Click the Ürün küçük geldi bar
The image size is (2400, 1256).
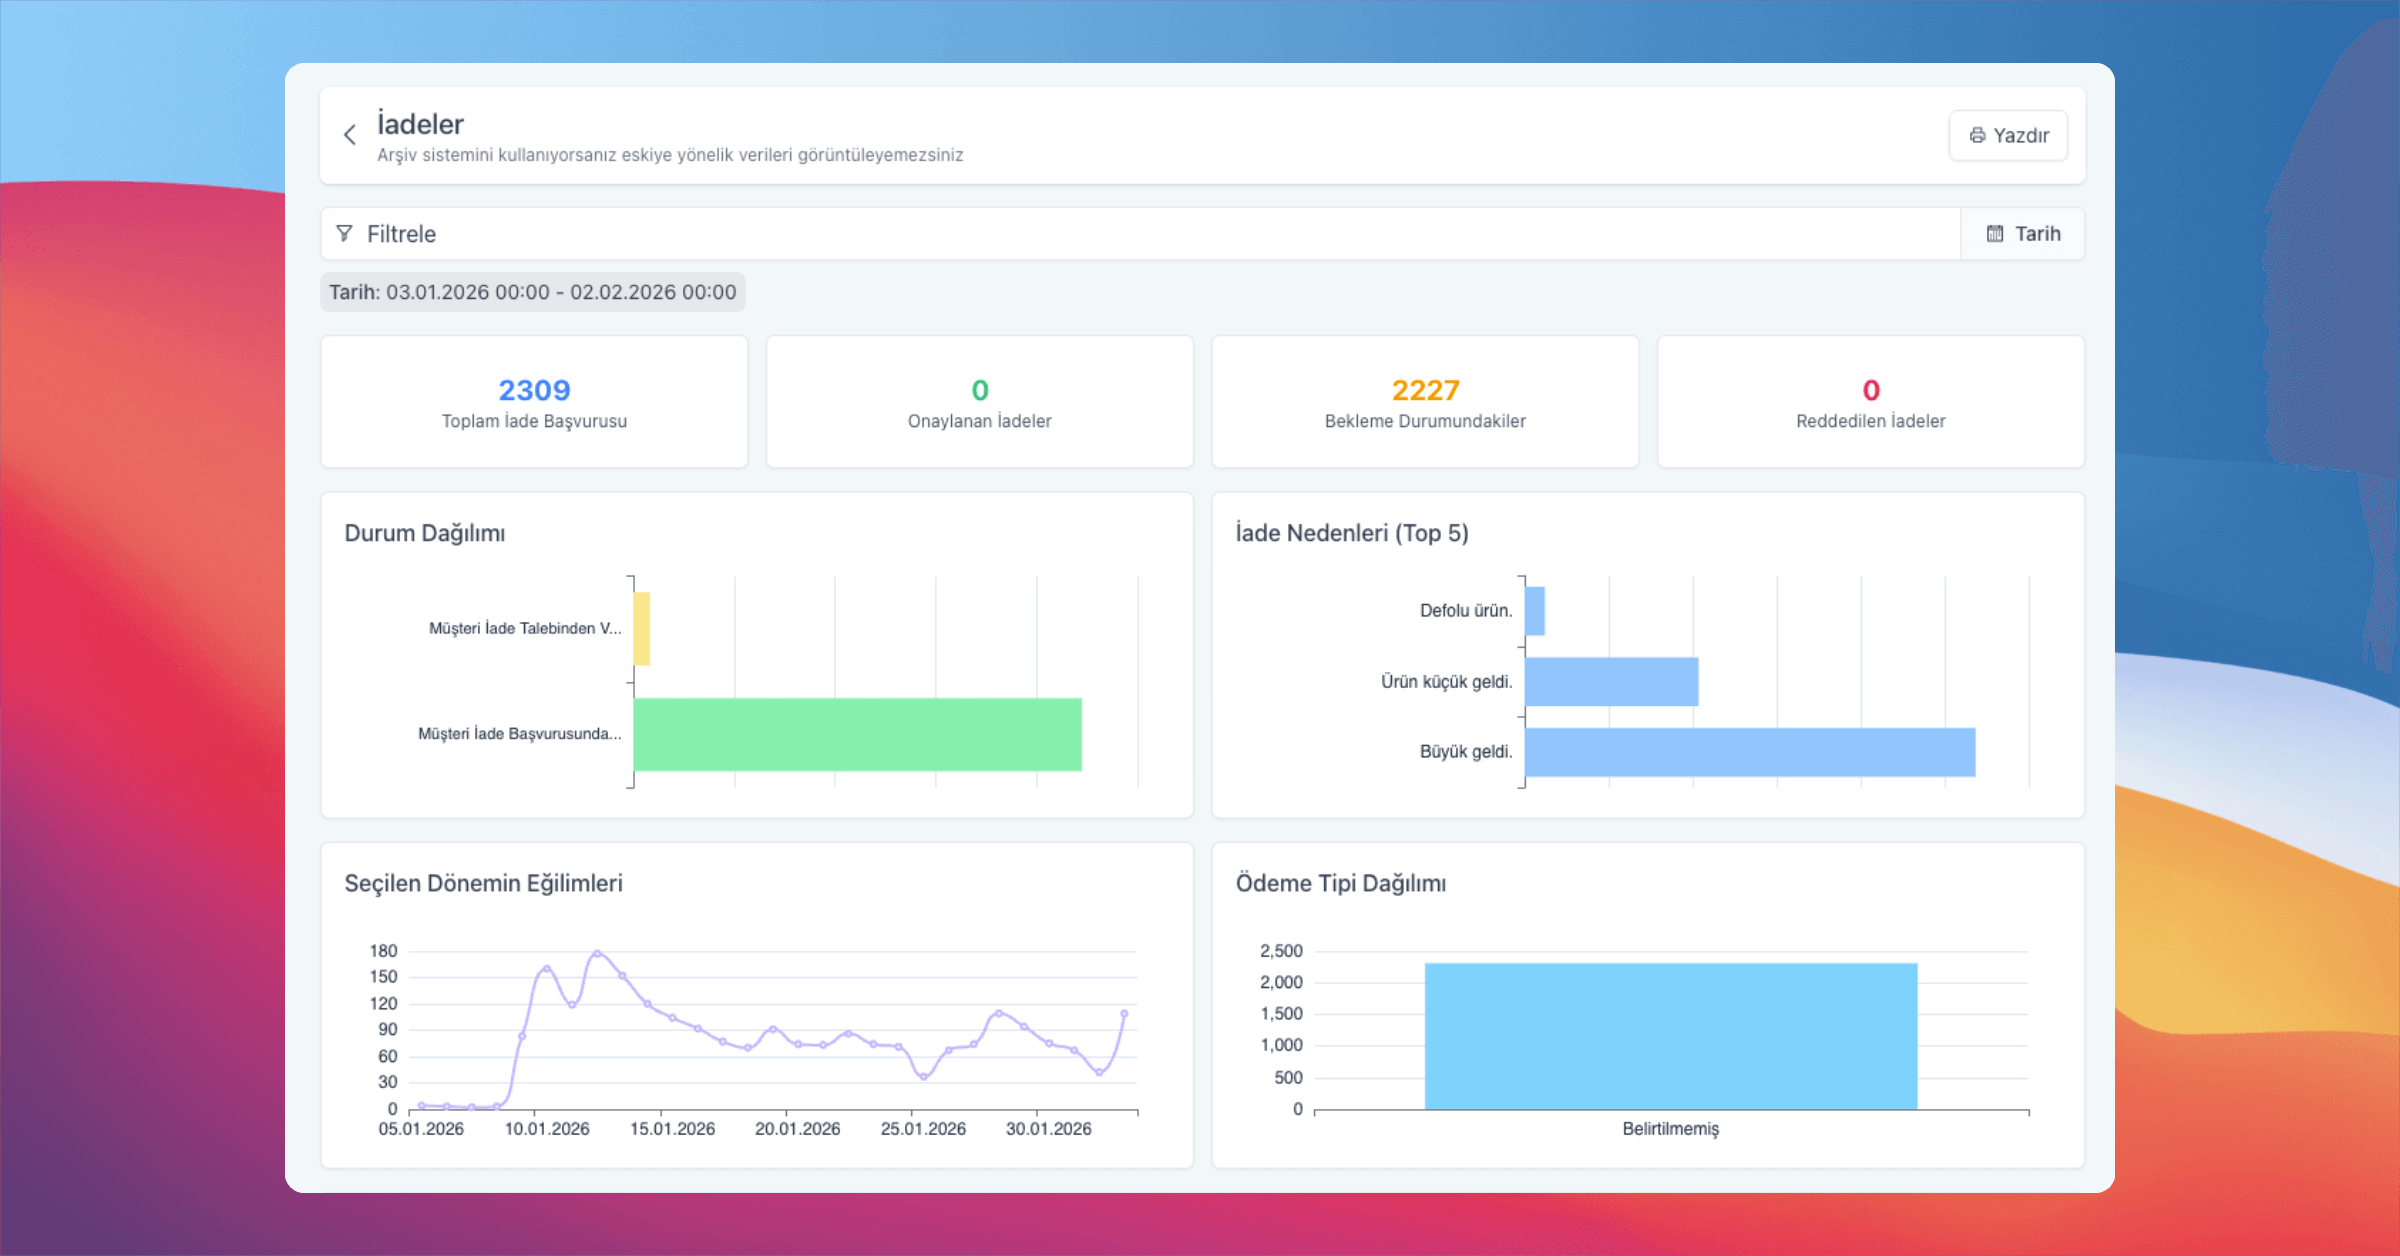pos(1611,681)
